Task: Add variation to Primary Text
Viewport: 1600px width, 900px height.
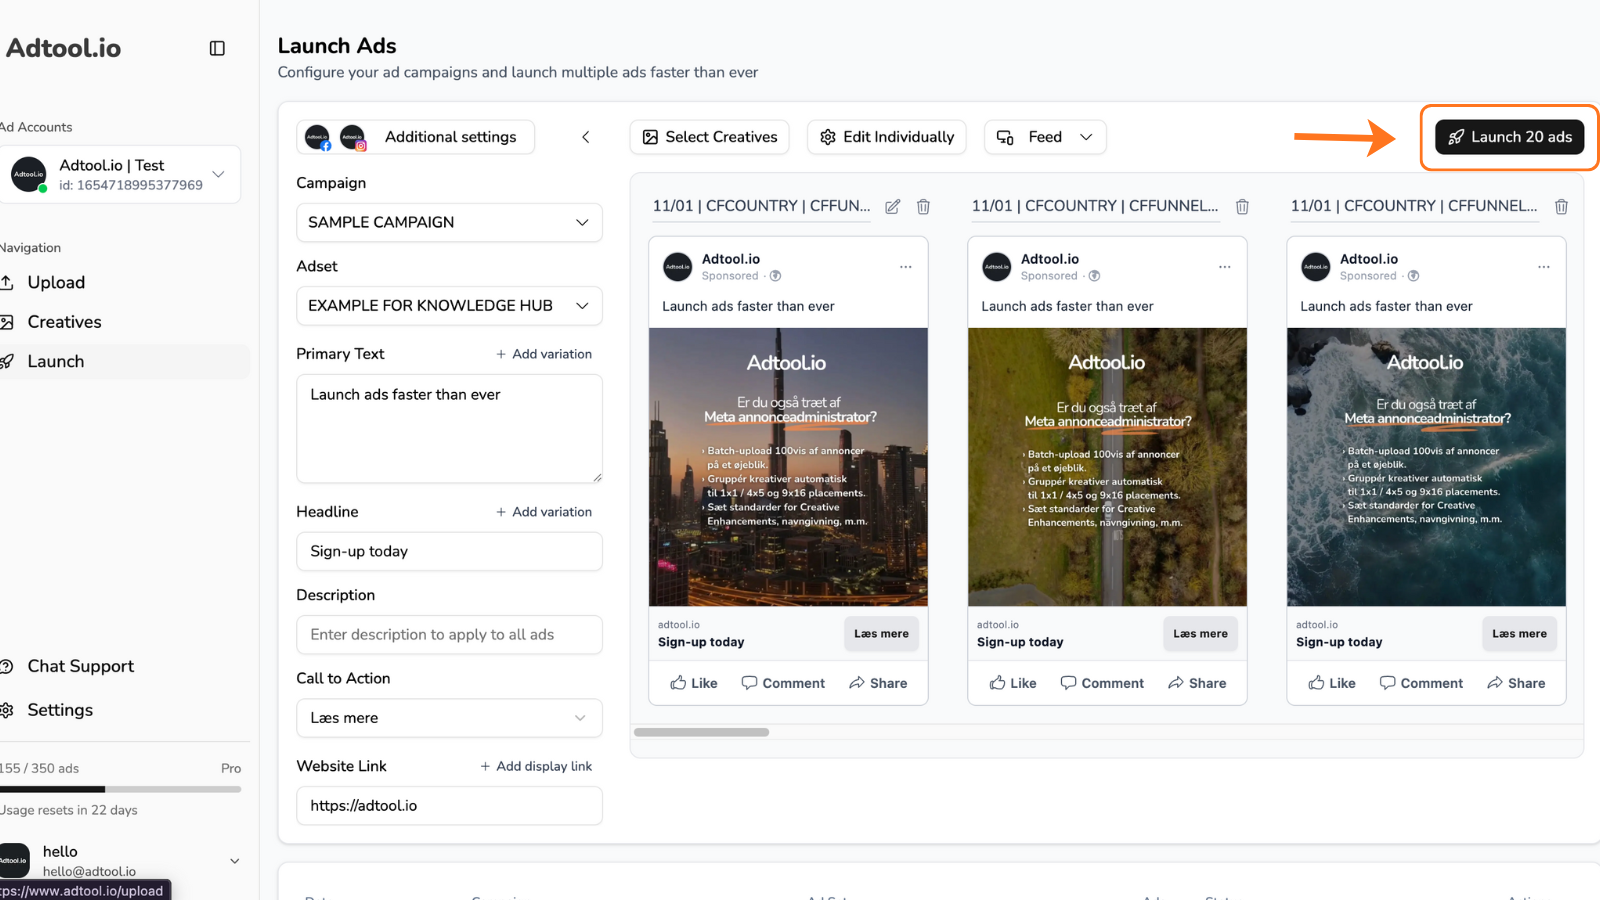Action: pyautogui.click(x=544, y=354)
